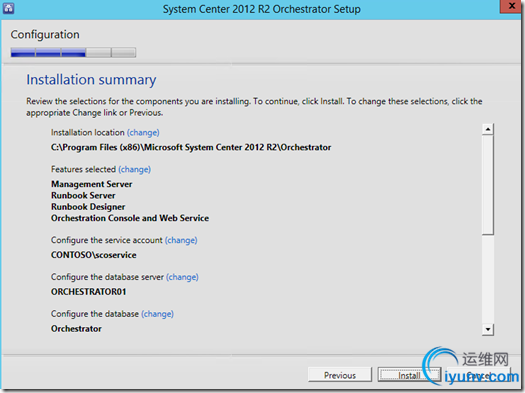The image size is (525, 393).
Task: Click the Install button
Action: tap(409, 375)
